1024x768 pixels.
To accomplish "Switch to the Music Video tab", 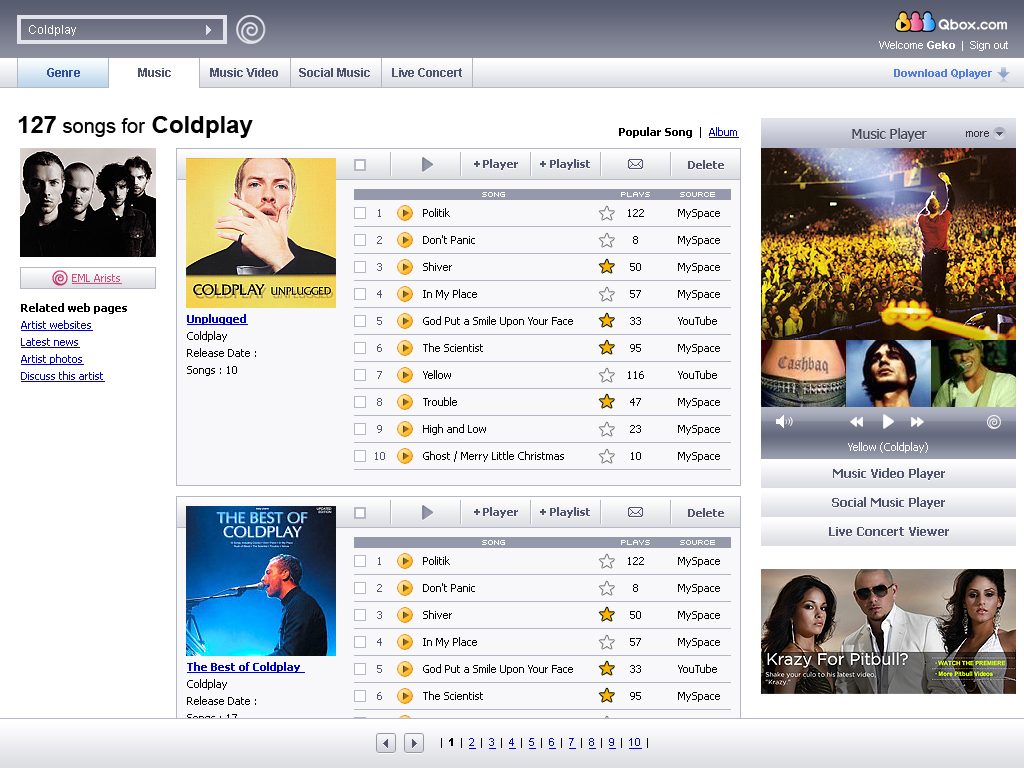I will pyautogui.click(x=244, y=72).
